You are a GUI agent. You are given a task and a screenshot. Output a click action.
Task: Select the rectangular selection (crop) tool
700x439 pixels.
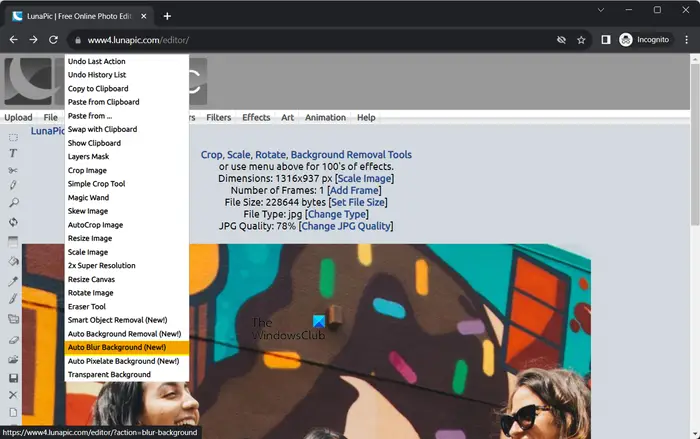(x=13, y=138)
